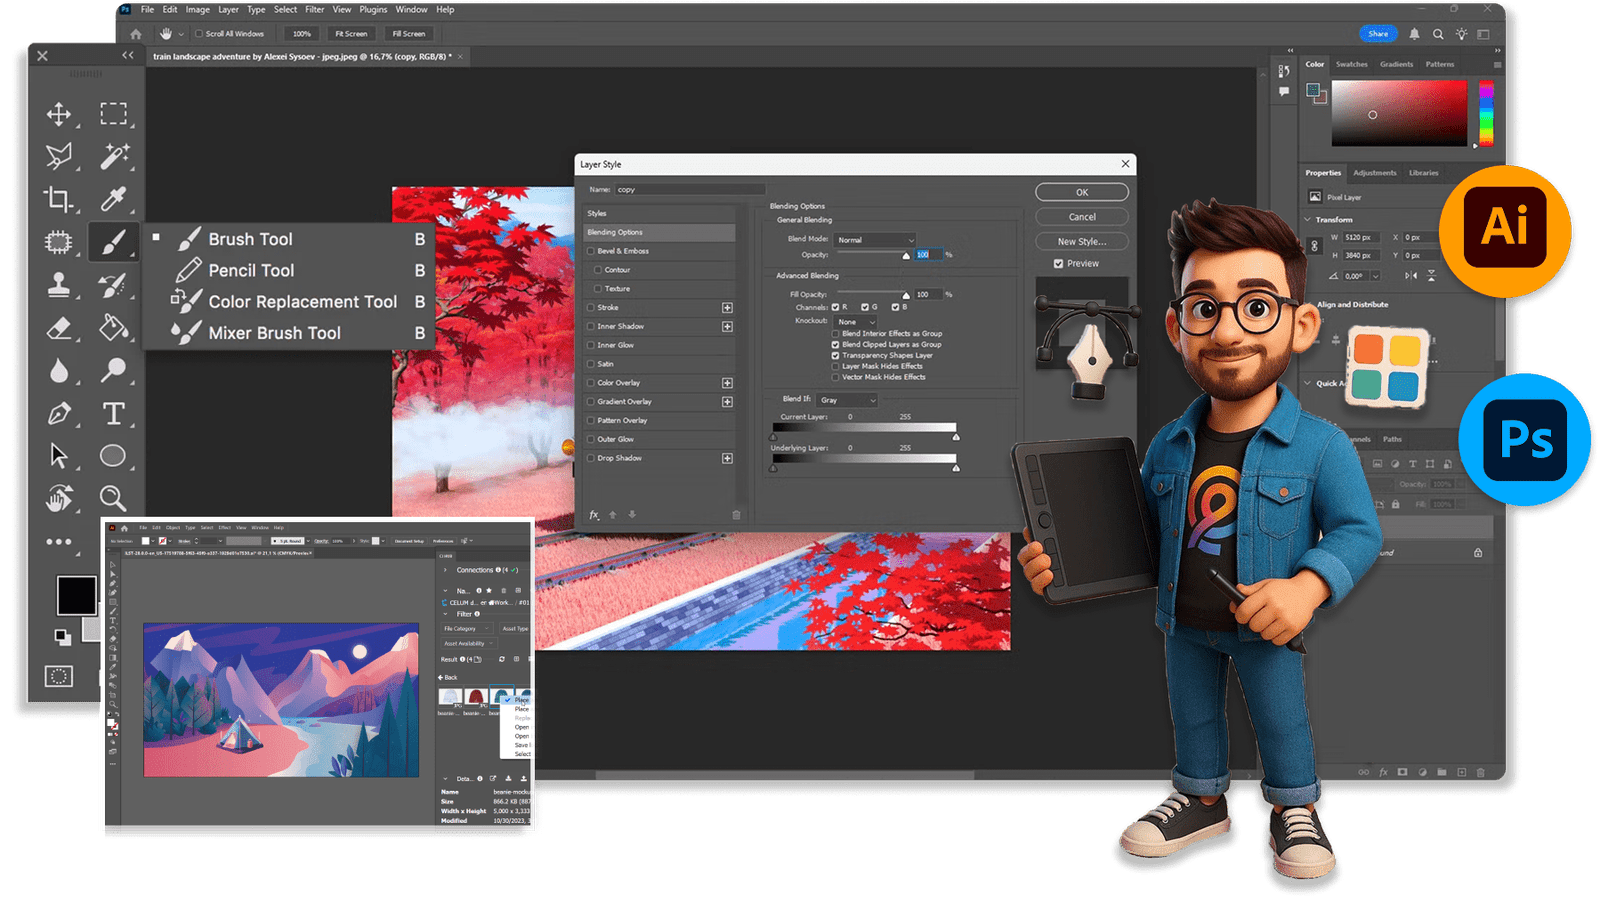Select the Pen tool in toolbar

(x=59, y=413)
